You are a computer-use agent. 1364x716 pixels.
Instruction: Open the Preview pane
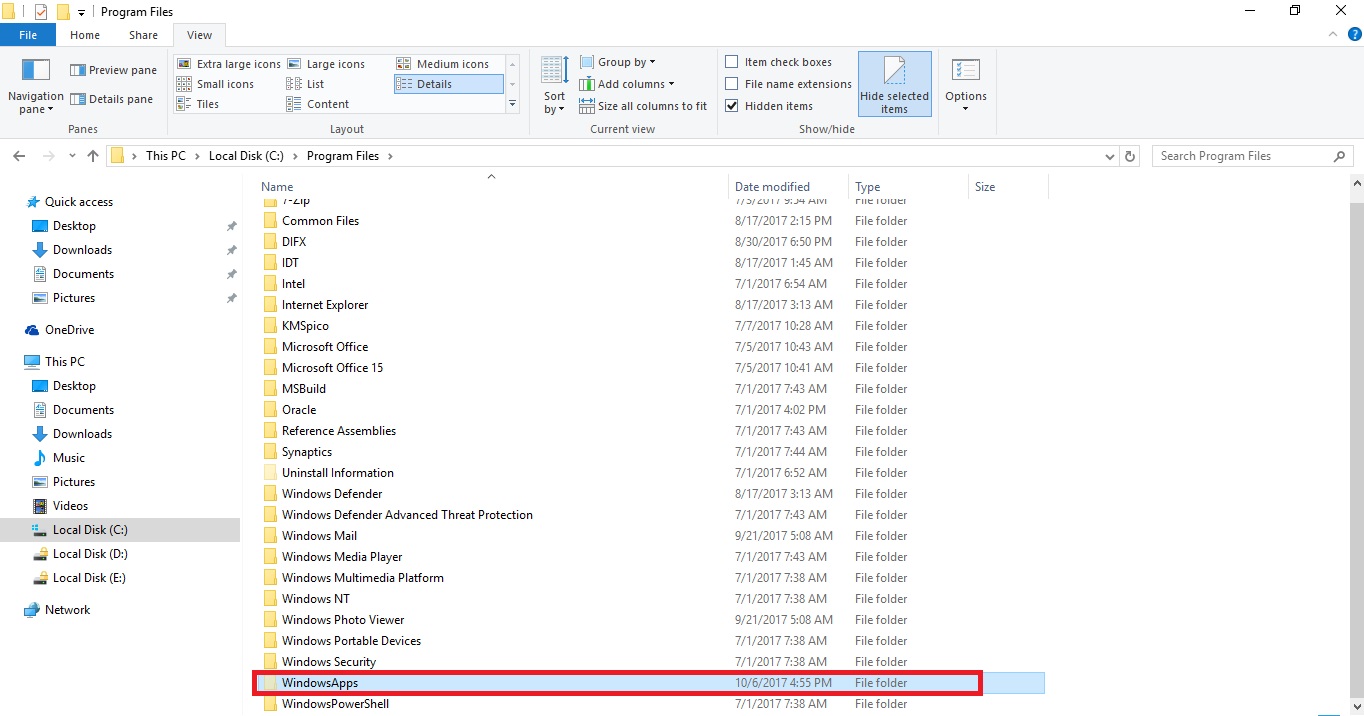coord(112,69)
